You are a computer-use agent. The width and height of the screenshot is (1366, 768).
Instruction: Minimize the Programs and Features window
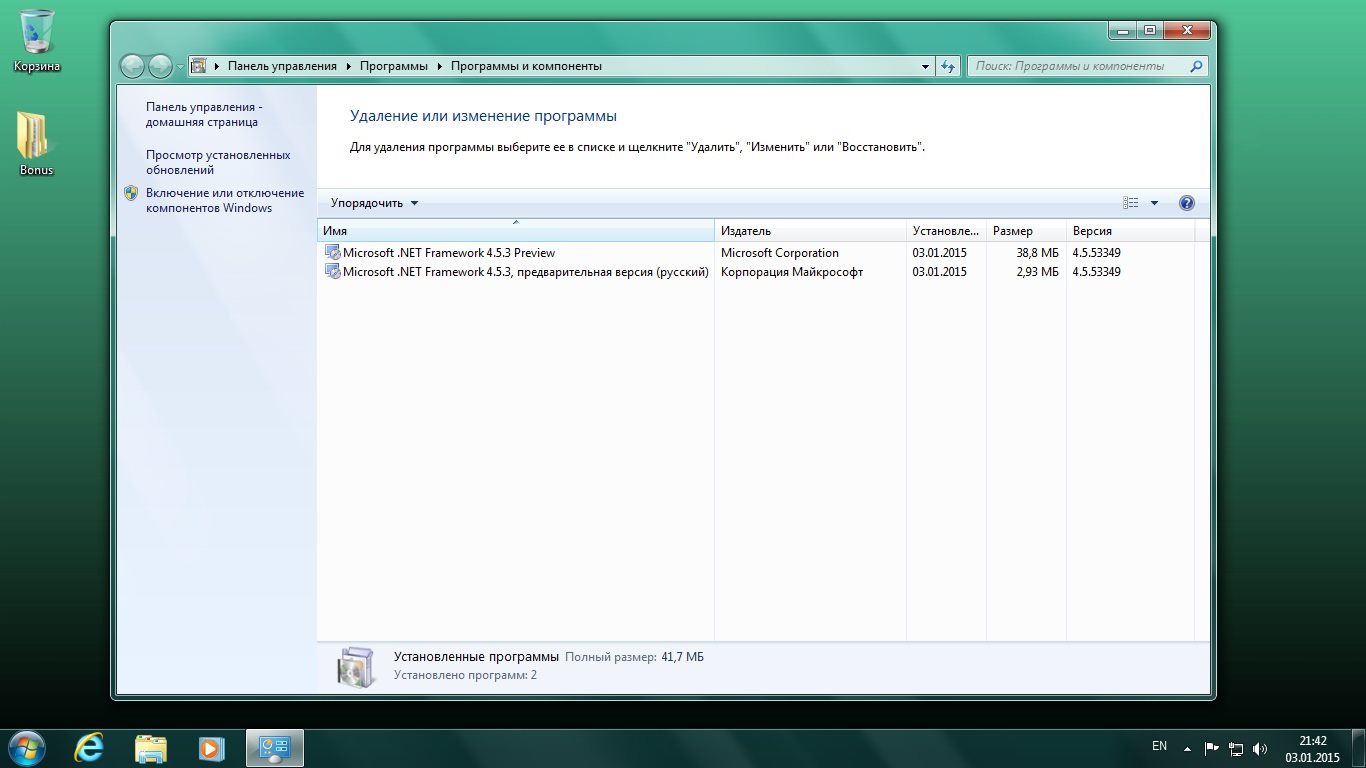click(1122, 31)
